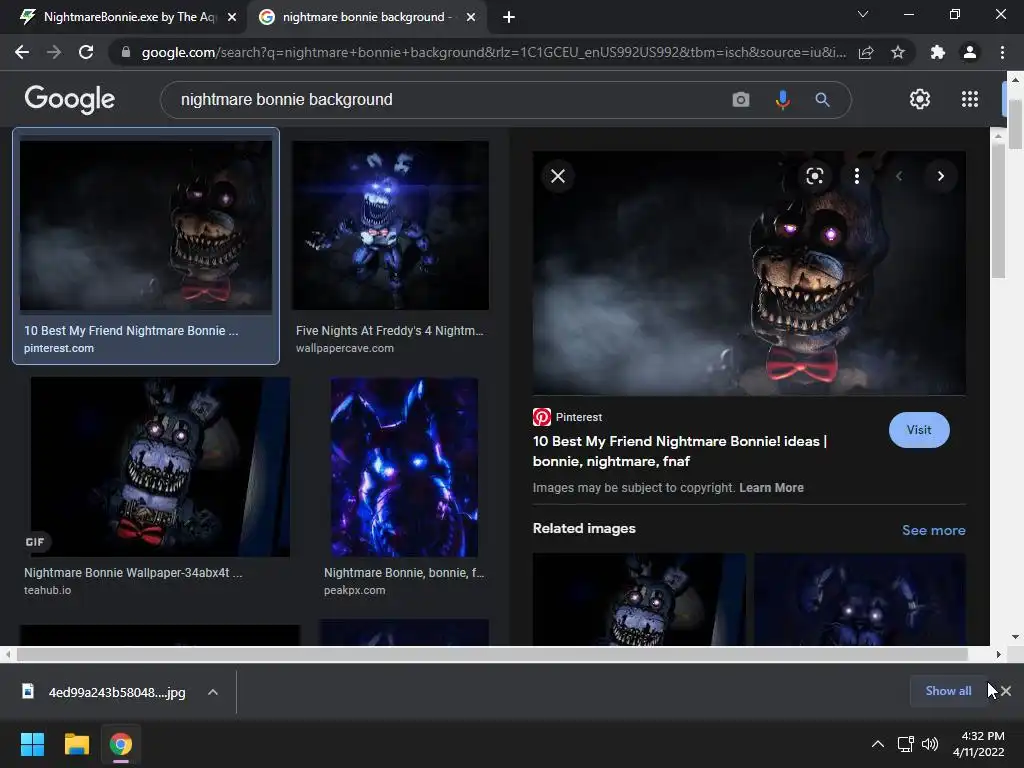The image size is (1024, 768).
Task: Open Chrome three-dot menu
Action: 1002,52
